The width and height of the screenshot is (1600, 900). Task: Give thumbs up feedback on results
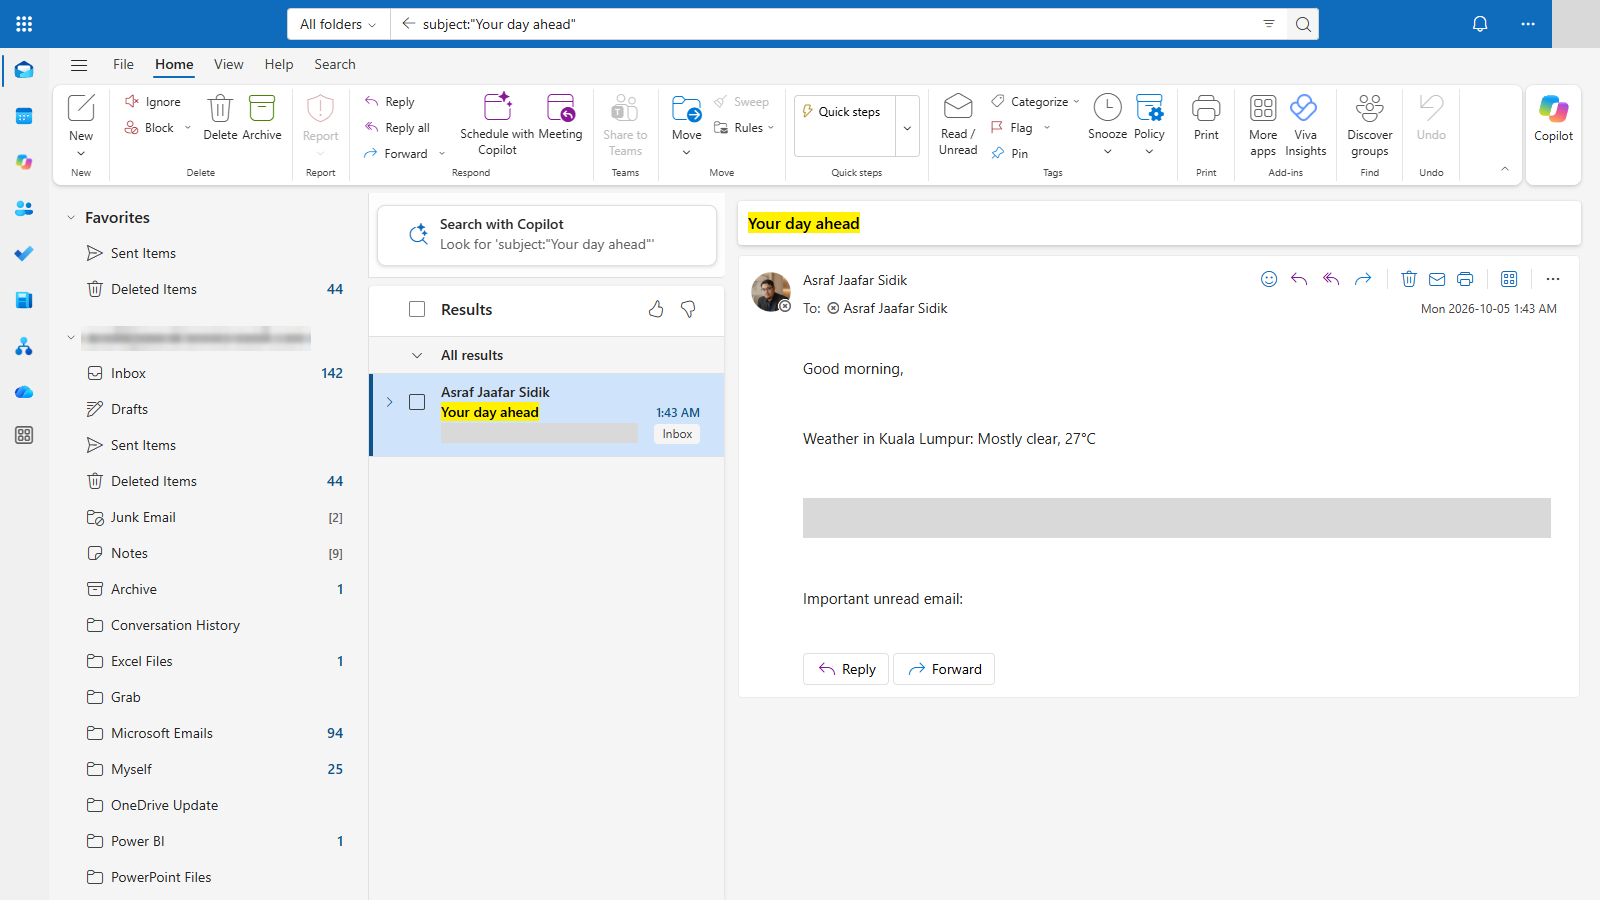coord(656,309)
